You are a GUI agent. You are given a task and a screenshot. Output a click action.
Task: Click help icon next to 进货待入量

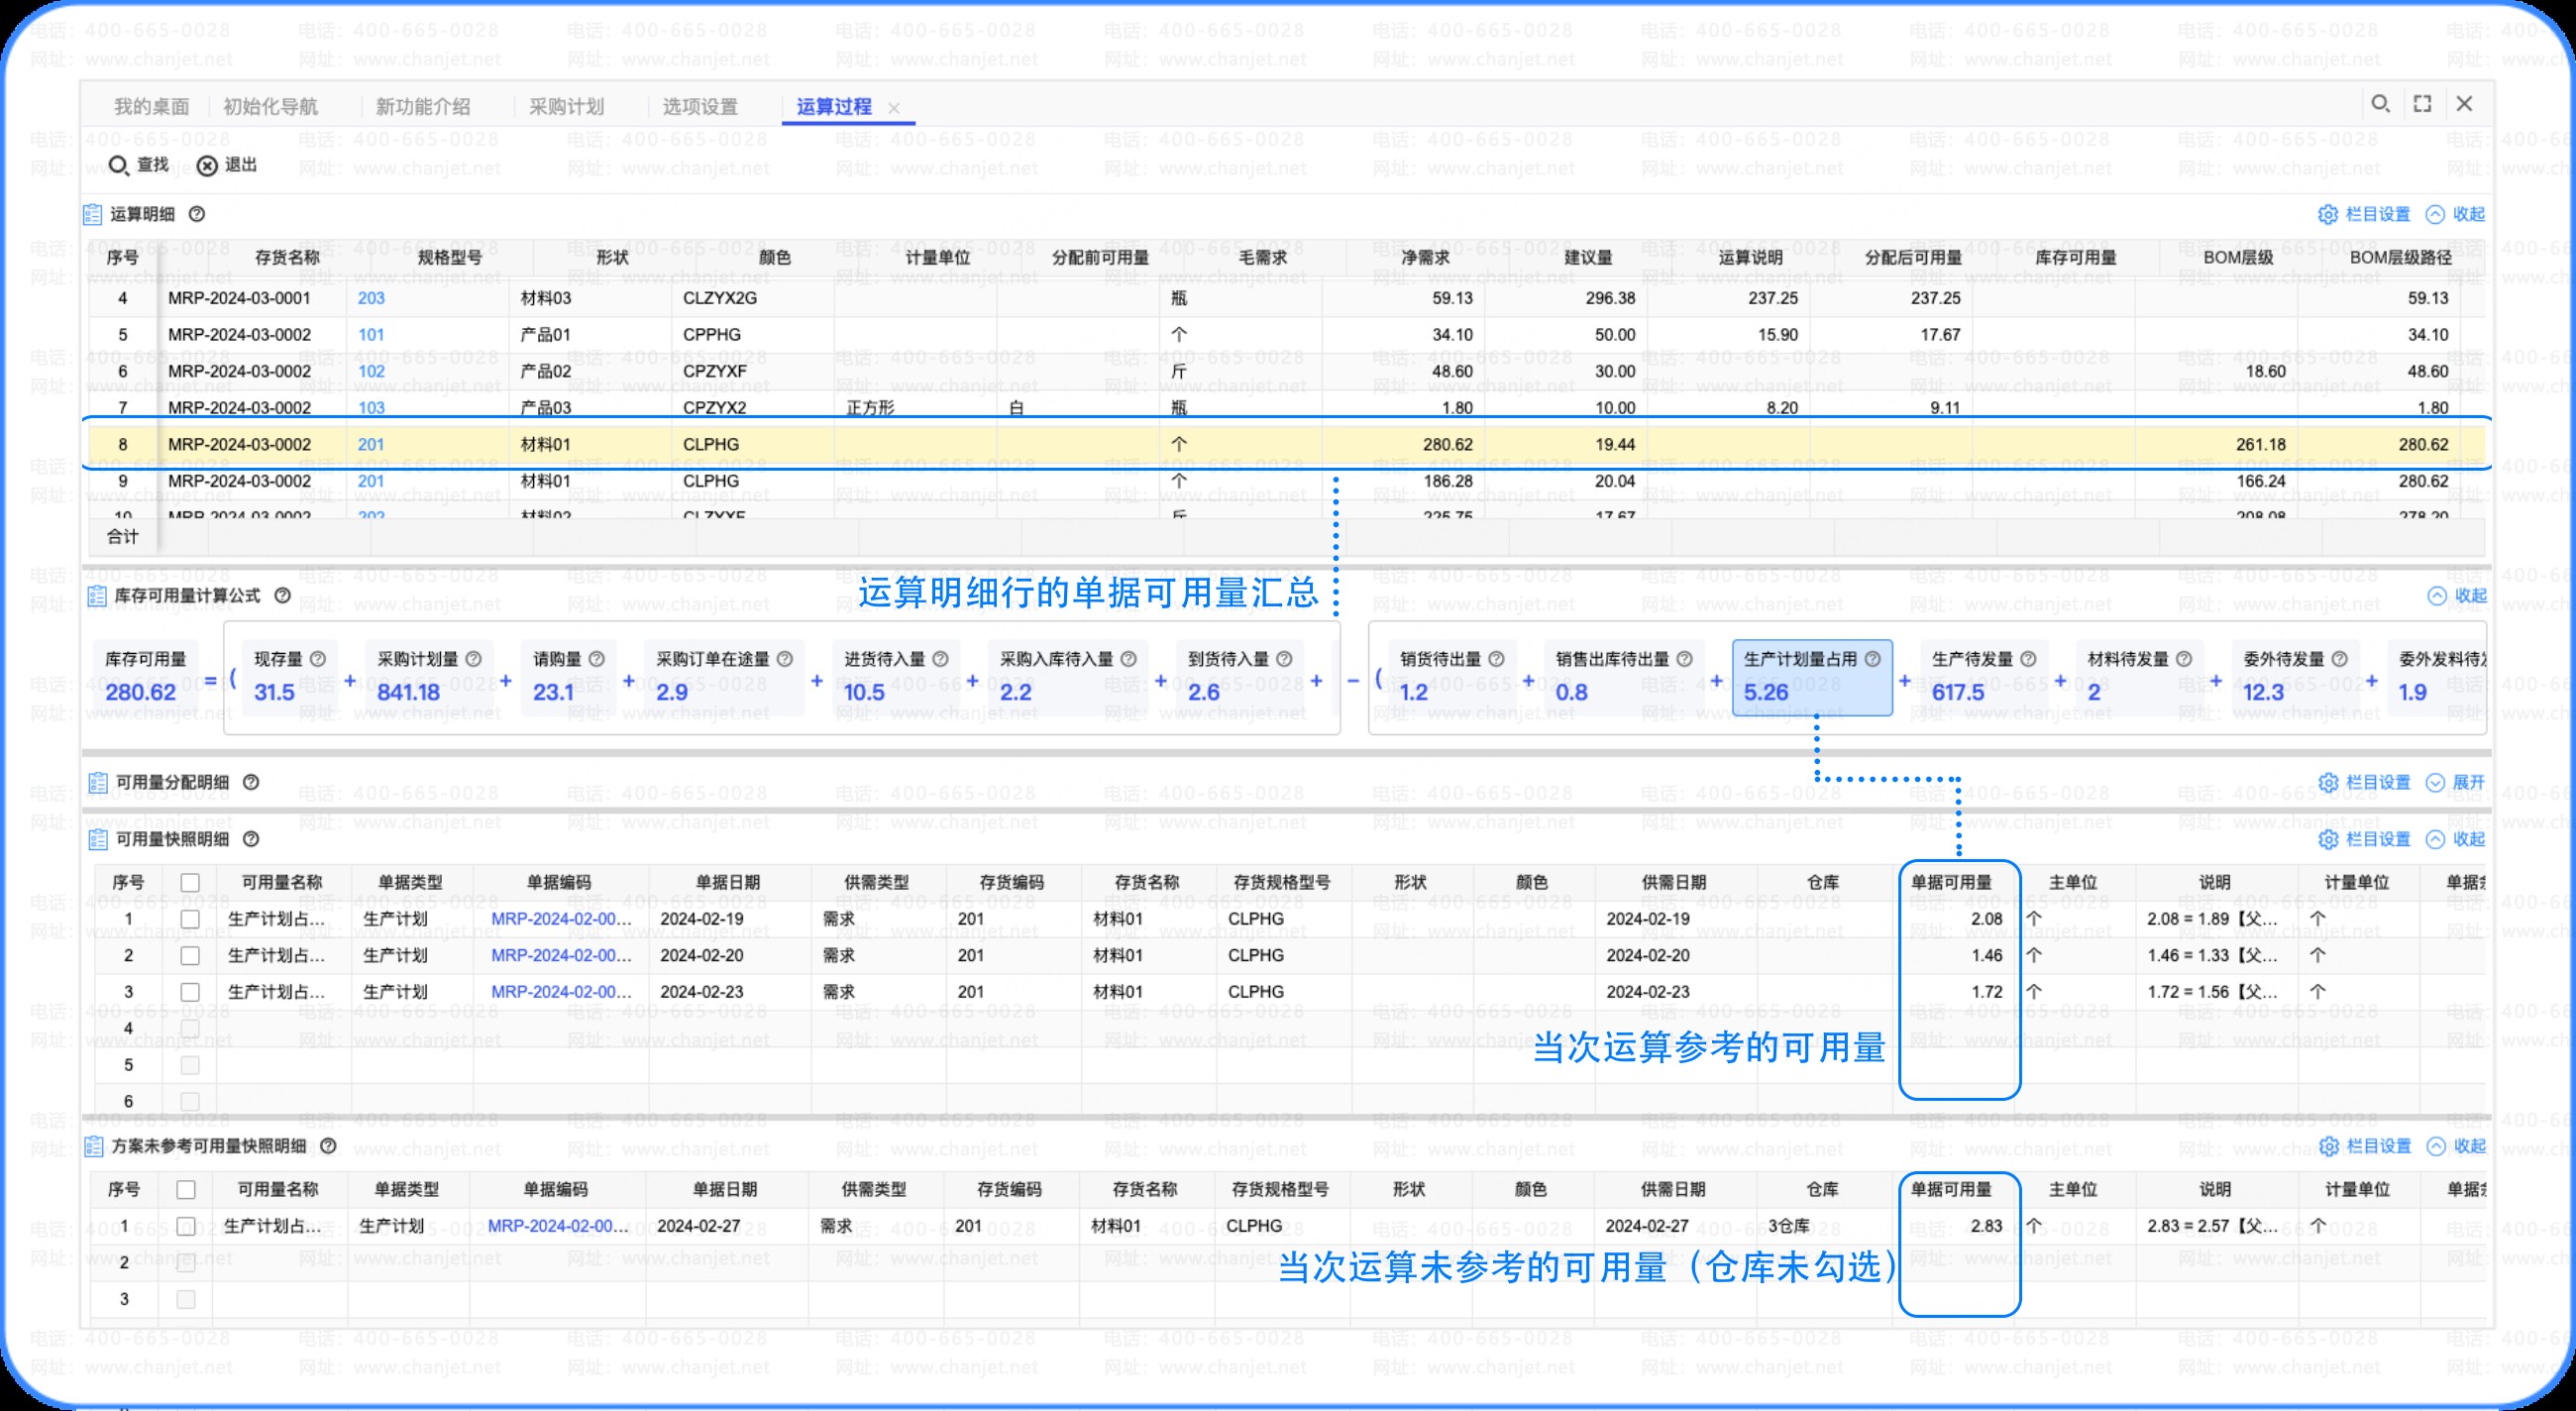[x=941, y=659]
